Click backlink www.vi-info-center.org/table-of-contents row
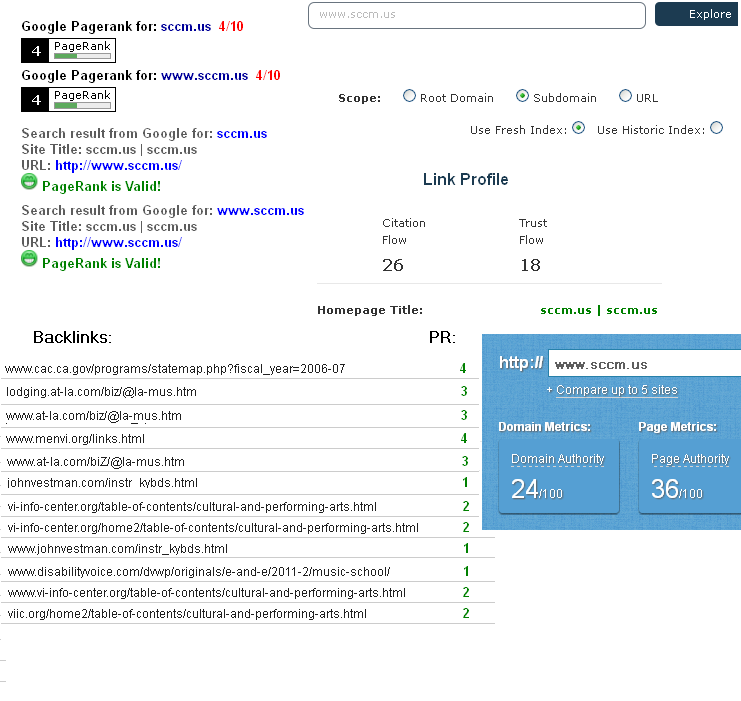This screenshot has width=741, height=701. pyautogui.click(x=207, y=593)
